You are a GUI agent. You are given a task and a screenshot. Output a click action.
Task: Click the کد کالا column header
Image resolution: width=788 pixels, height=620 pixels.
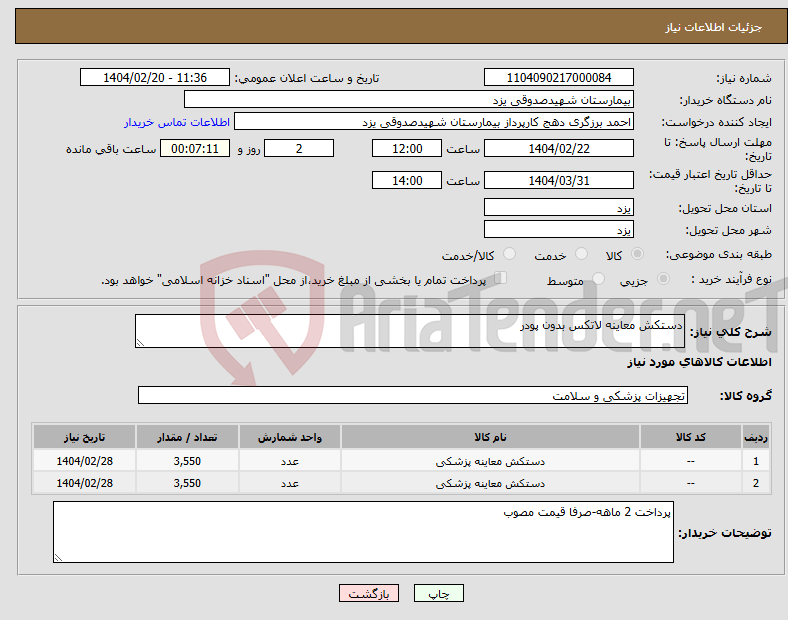coord(691,437)
